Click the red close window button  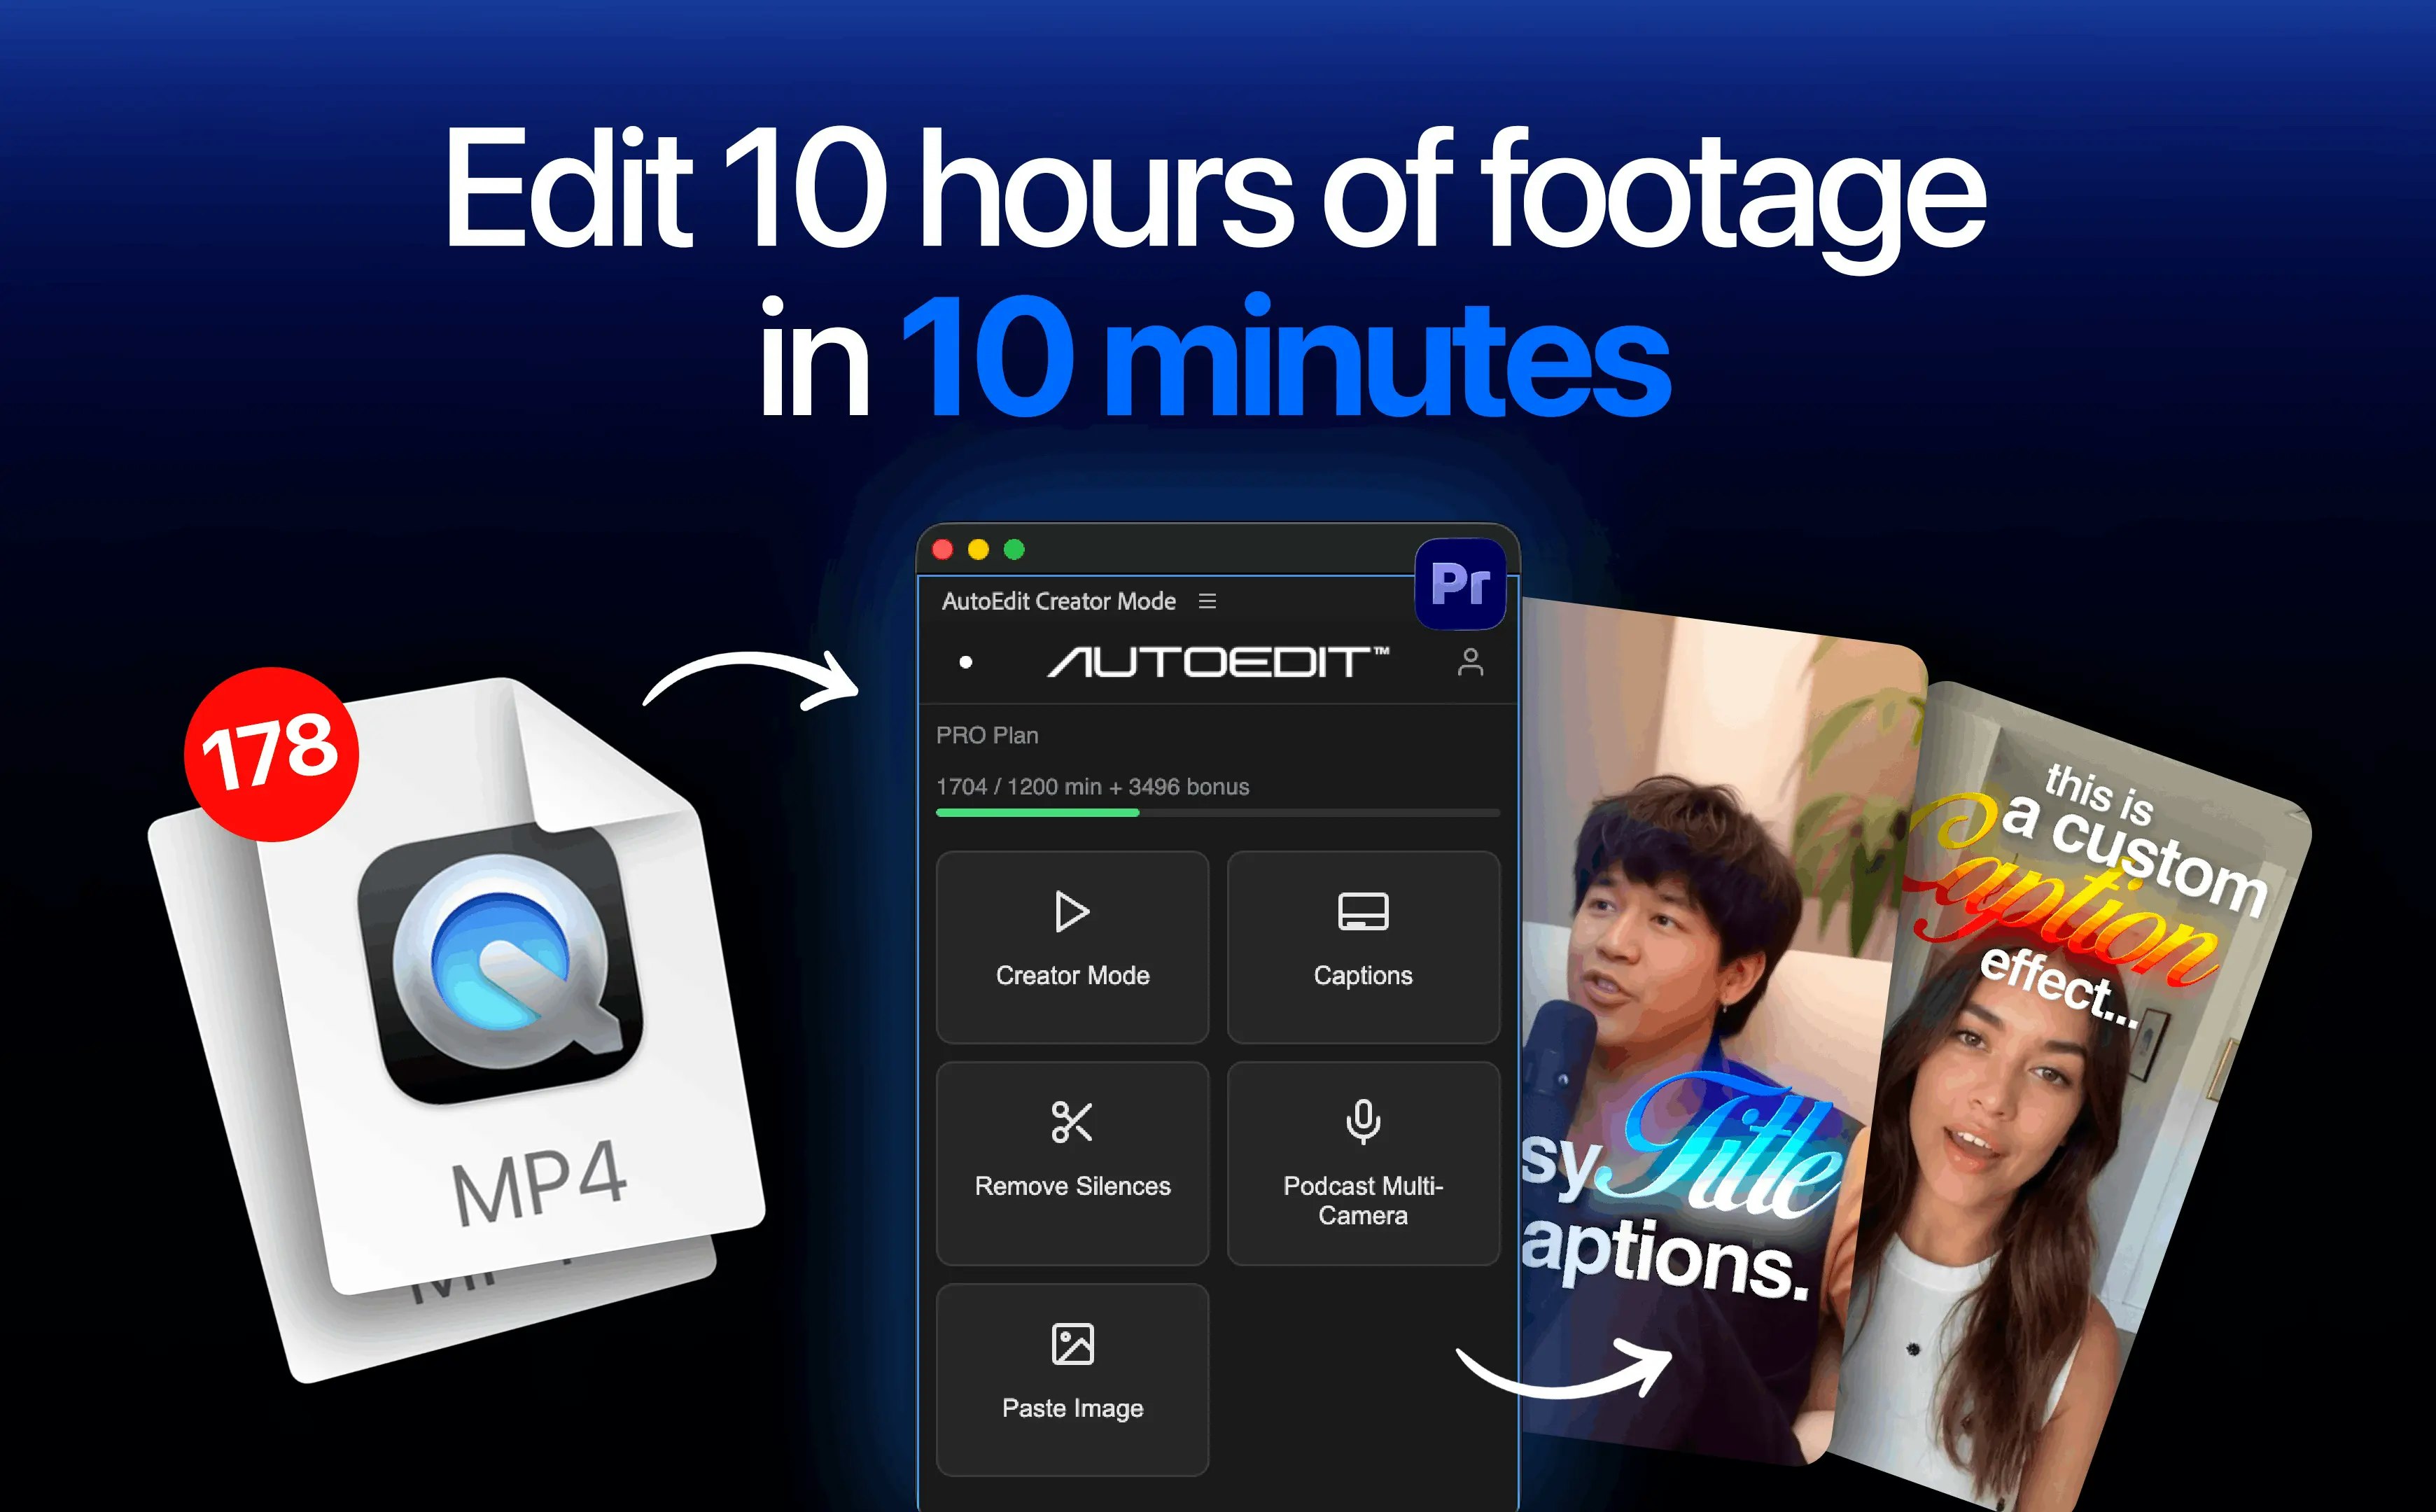[942, 549]
